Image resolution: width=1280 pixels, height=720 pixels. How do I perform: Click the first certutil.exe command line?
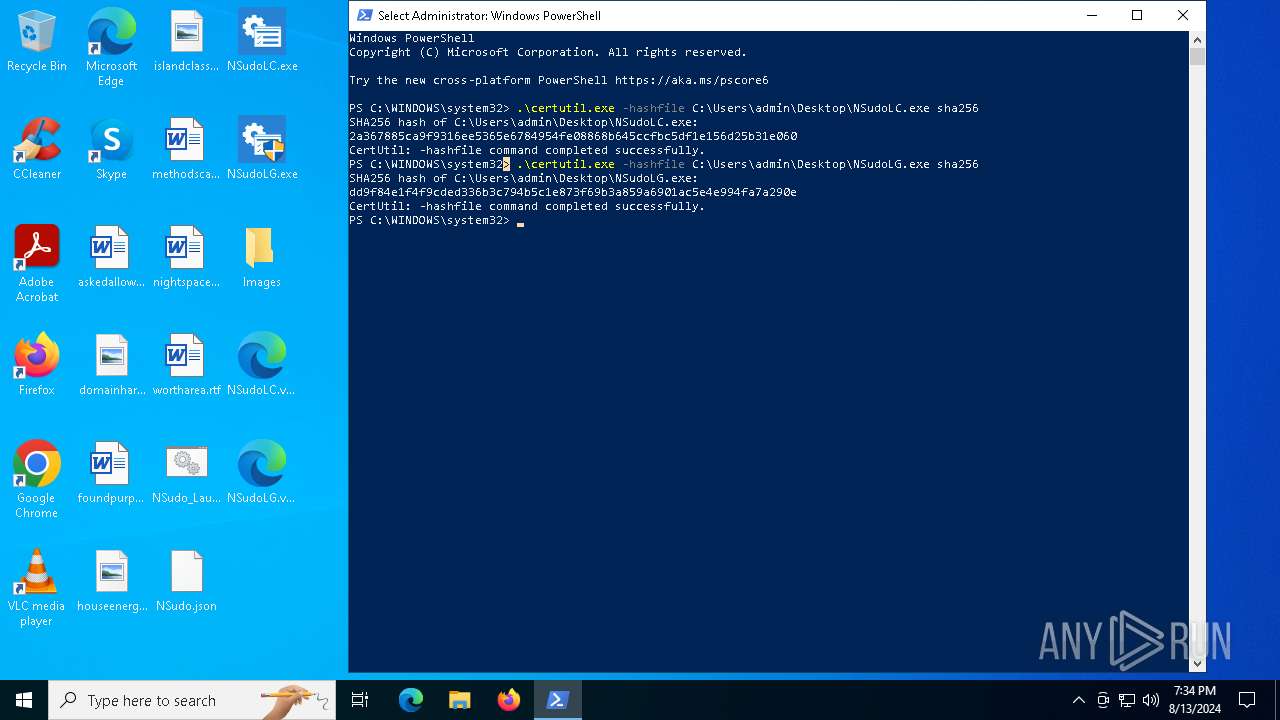[664, 108]
